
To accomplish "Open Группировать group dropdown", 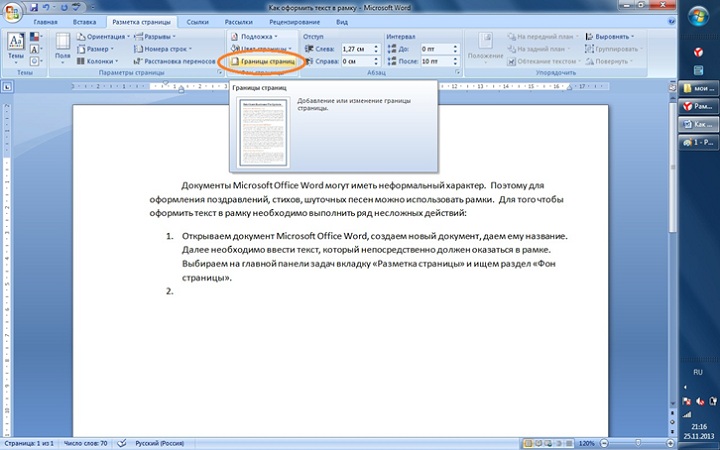I will [613, 49].
